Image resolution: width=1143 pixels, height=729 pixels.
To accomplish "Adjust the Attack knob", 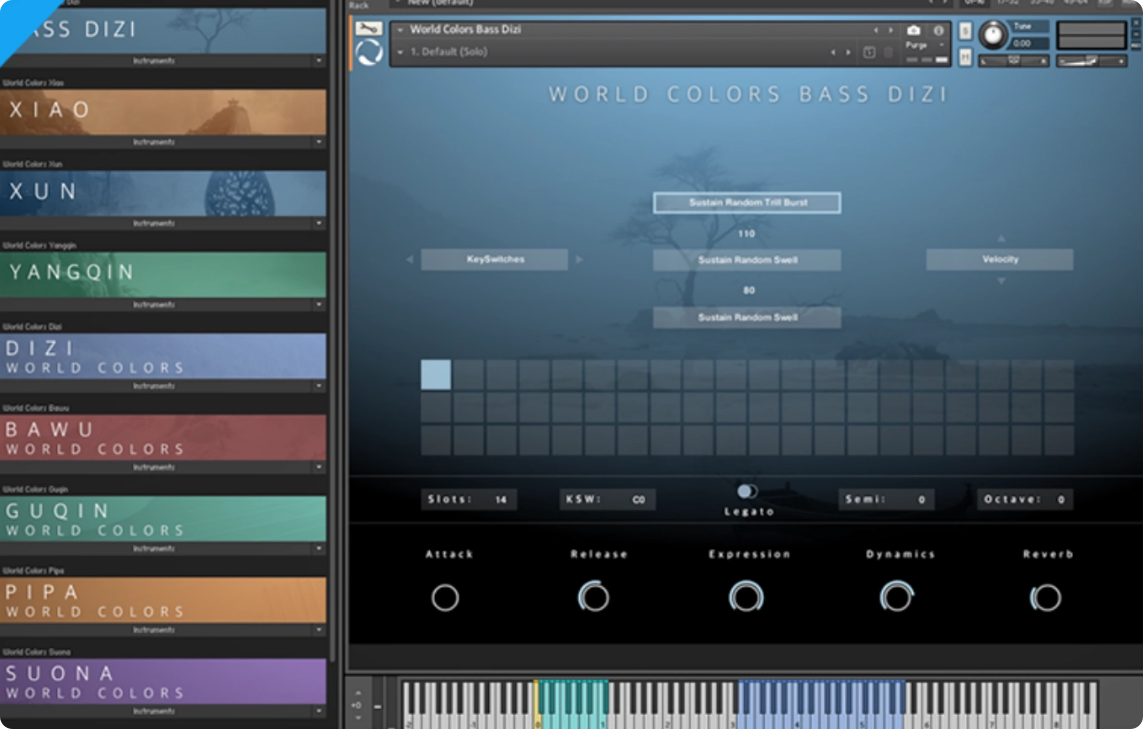I will coord(445,598).
